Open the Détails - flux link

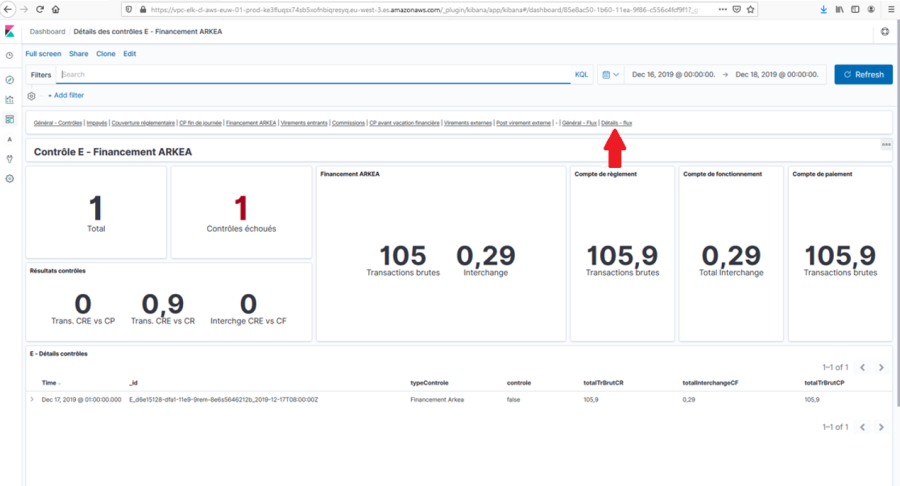tap(616, 123)
